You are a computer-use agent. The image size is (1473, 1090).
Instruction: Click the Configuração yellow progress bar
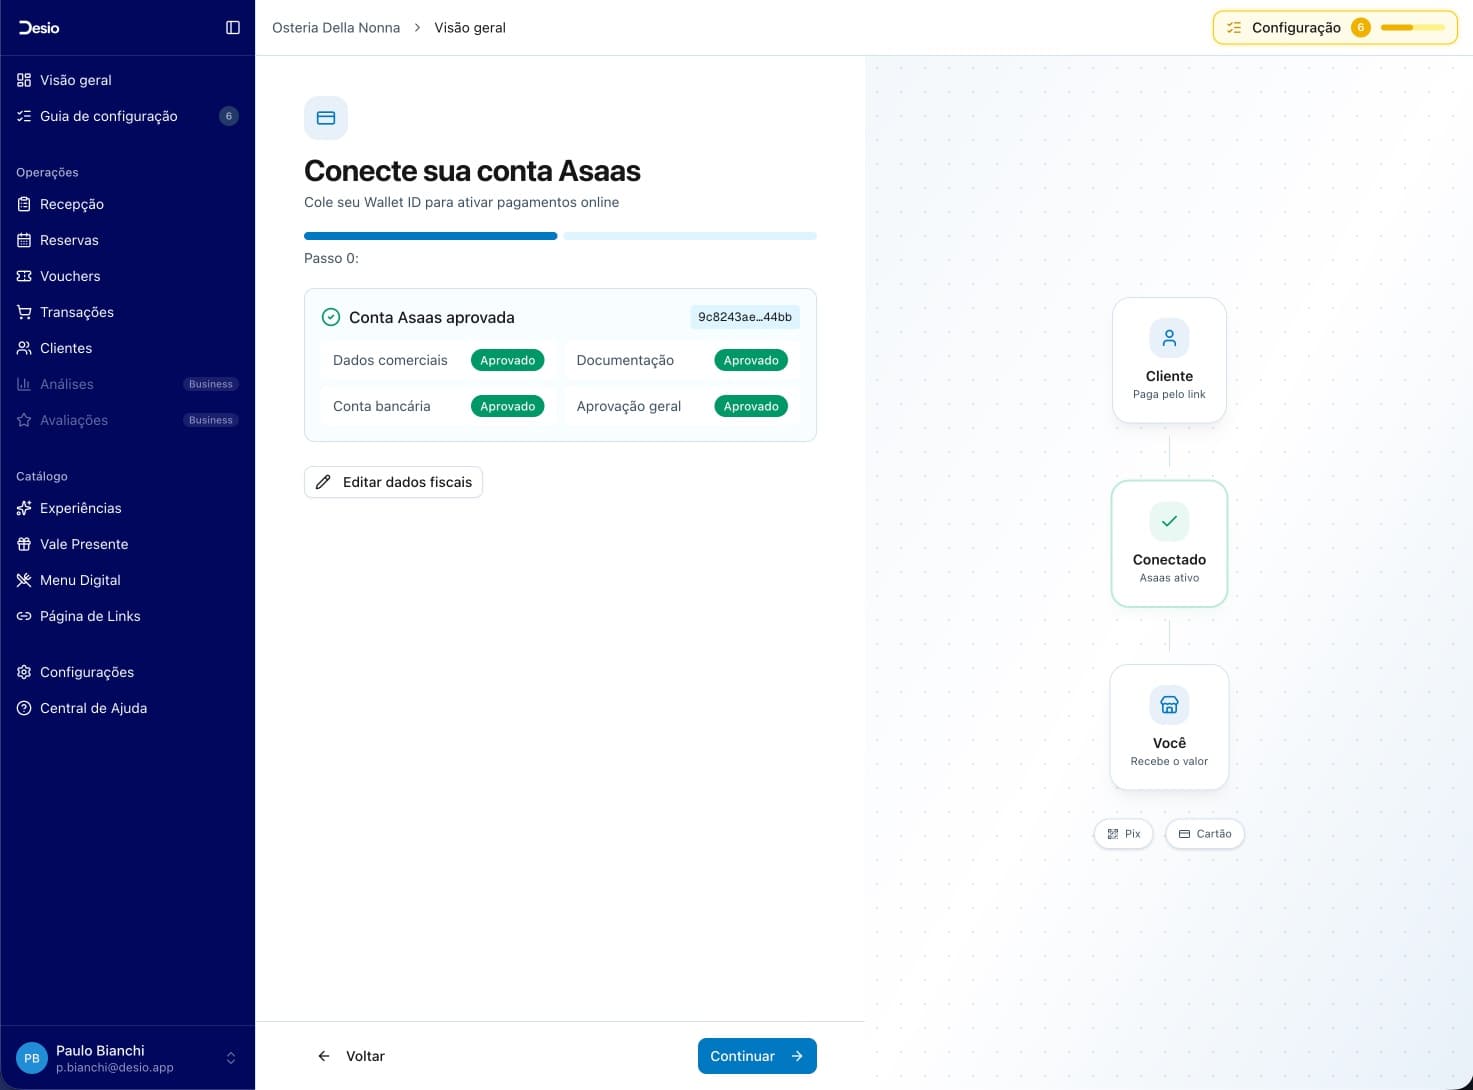point(1412,28)
